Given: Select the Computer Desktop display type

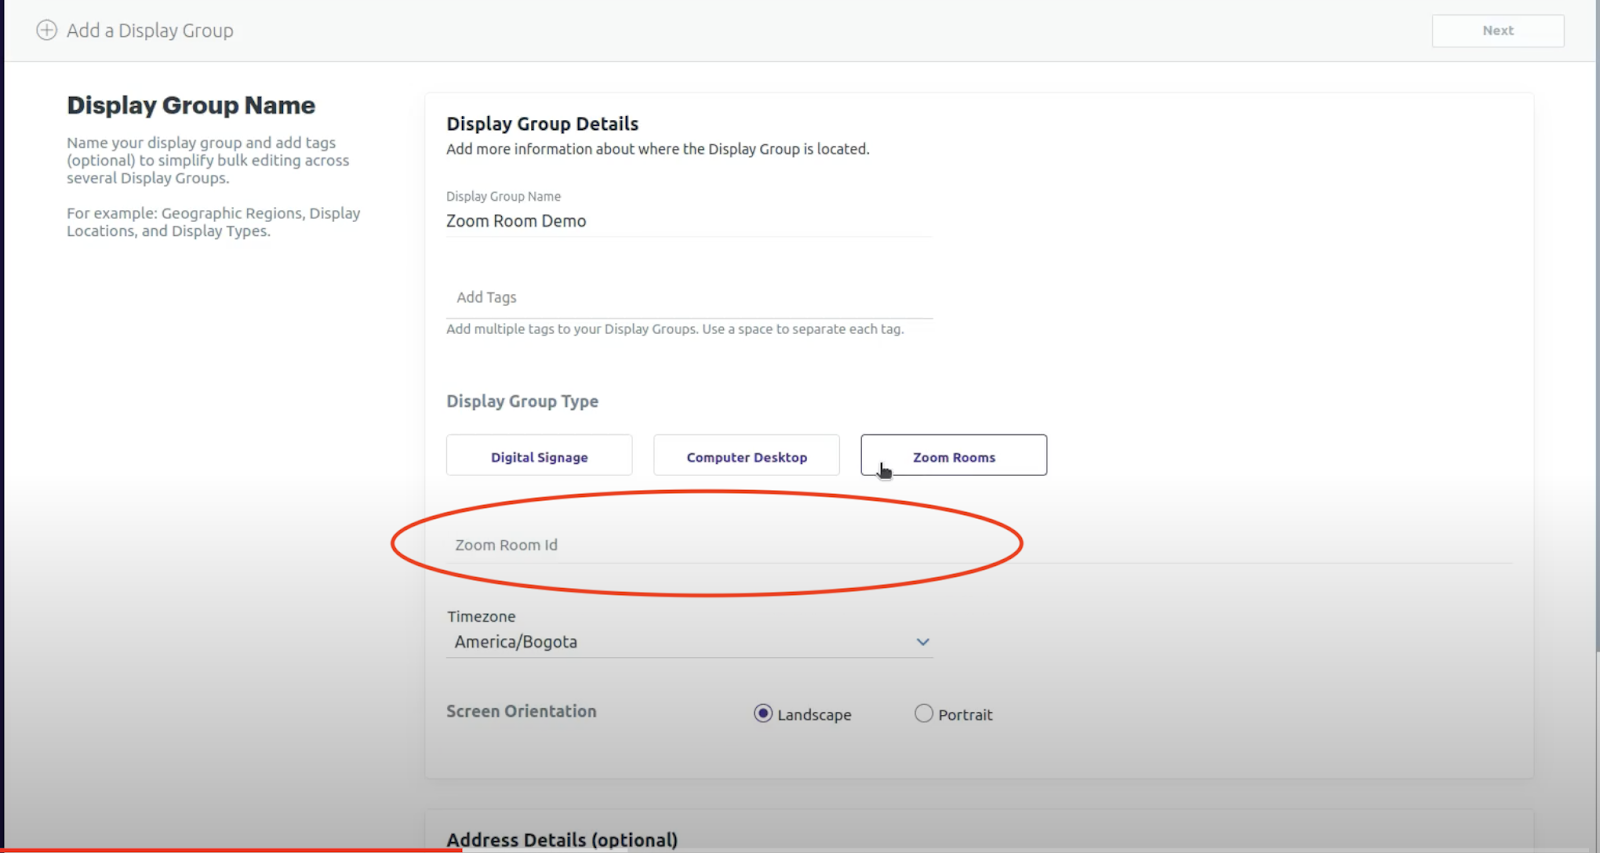Looking at the screenshot, I should pyautogui.click(x=746, y=456).
